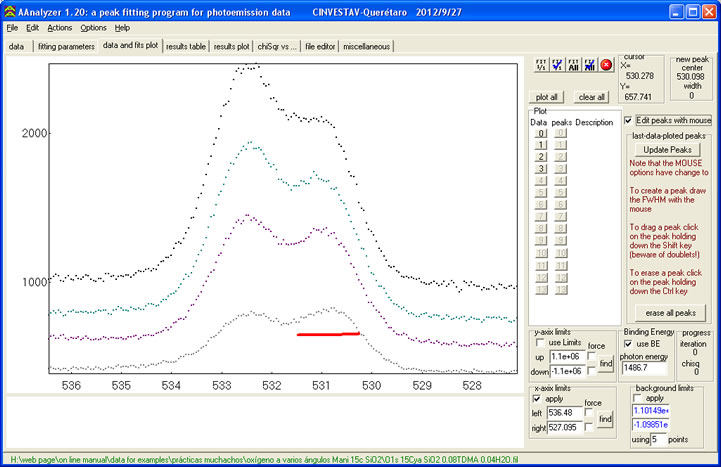This screenshot has height=467, width=721.
Task: Switch to the fitting parameters tab
Action: click(65, 46)
